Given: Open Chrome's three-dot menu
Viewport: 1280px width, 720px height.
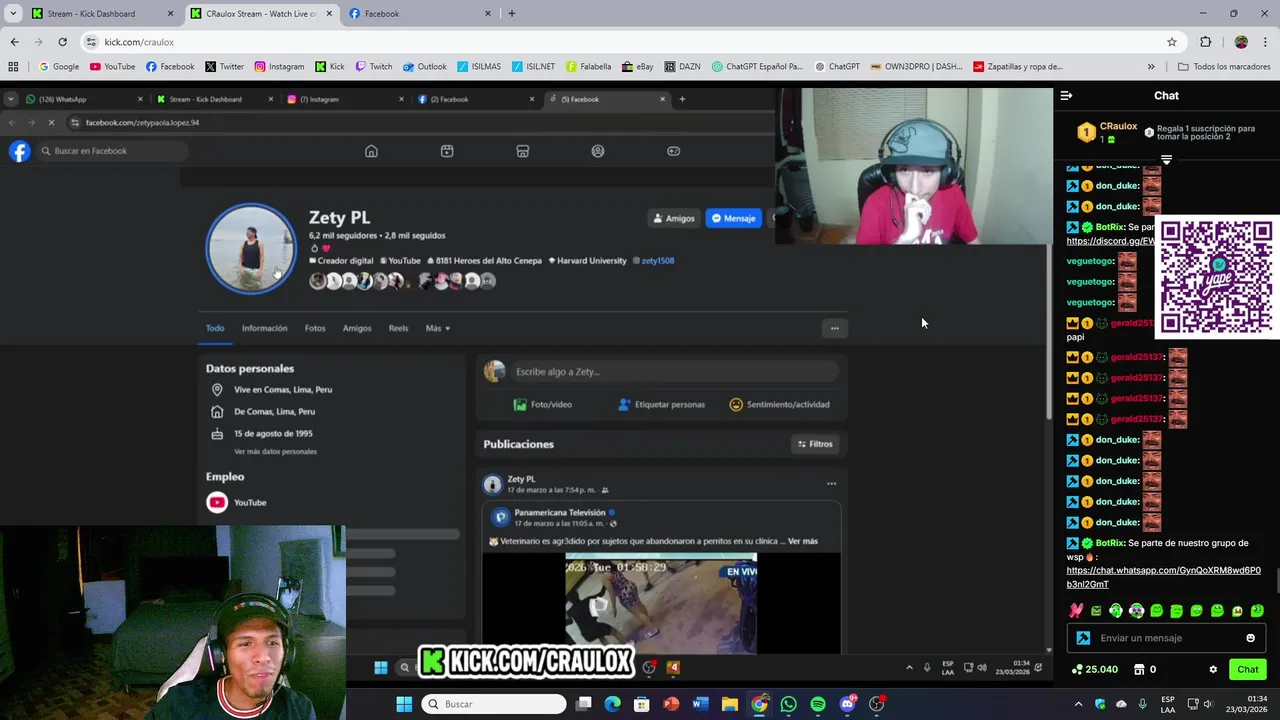Looking at the screenshot, I should point(1266,42).
